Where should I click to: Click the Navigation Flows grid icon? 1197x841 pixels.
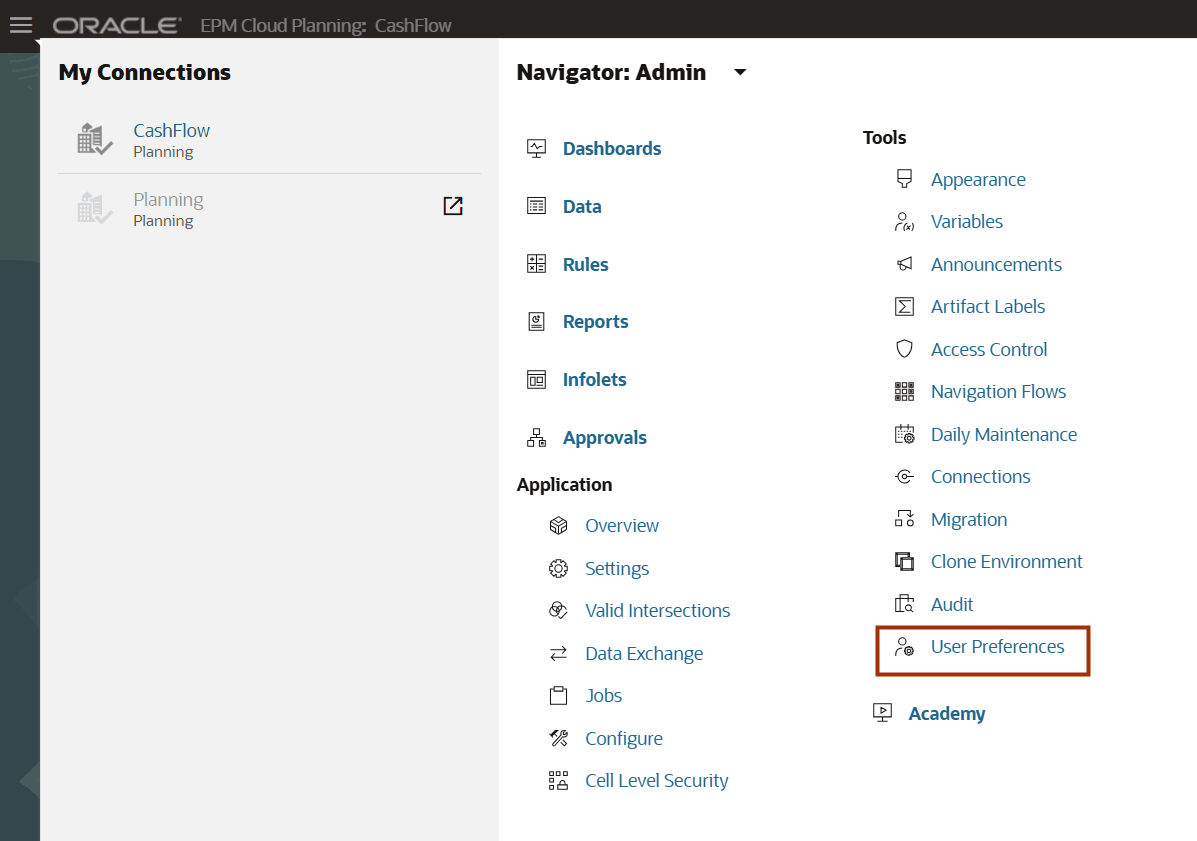[905, 392]
